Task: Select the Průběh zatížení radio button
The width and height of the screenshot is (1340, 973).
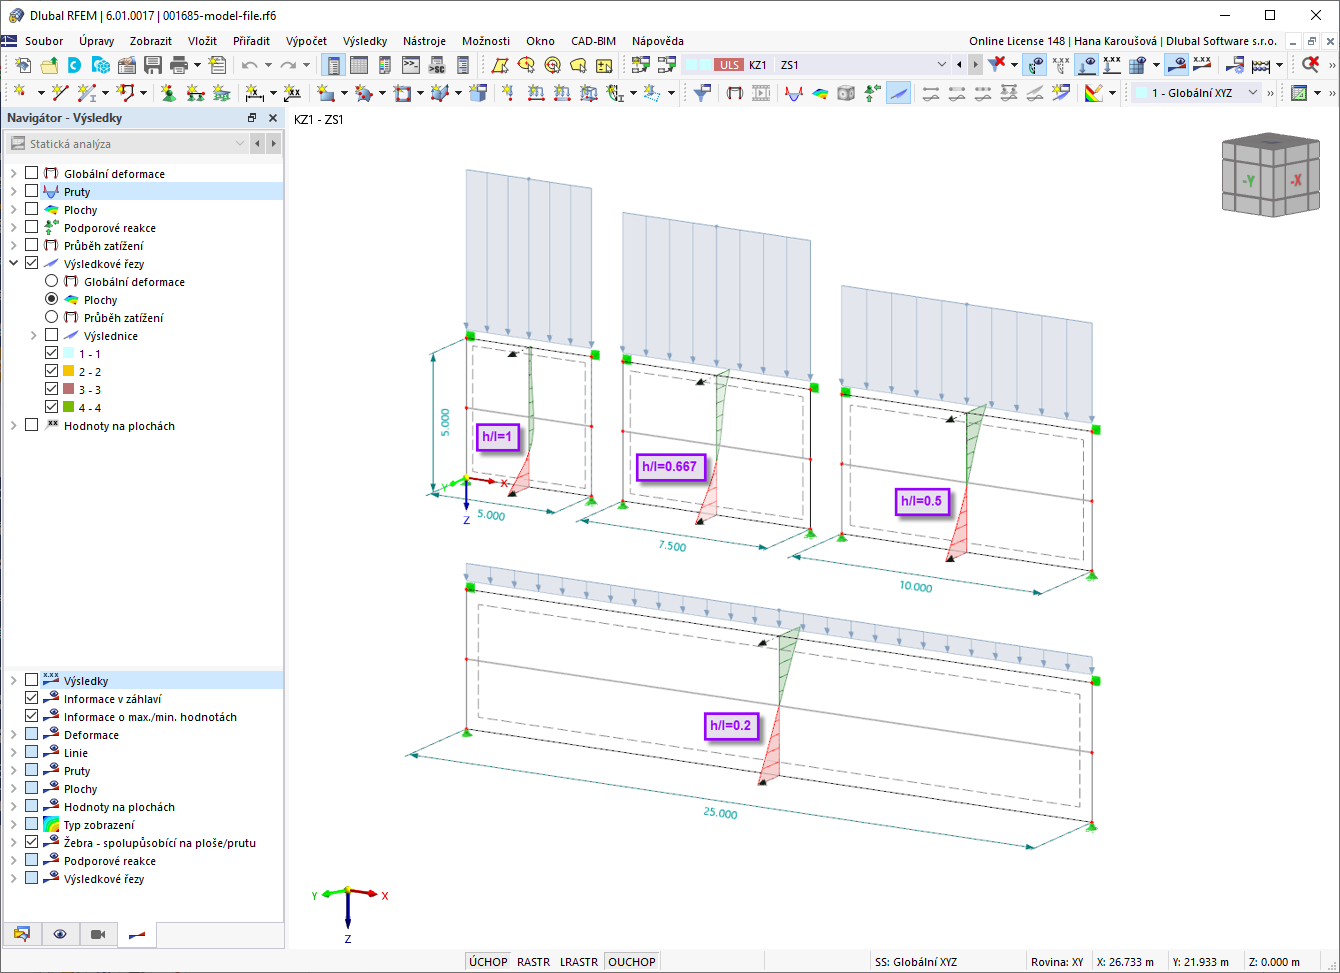Action: [52, 317]
